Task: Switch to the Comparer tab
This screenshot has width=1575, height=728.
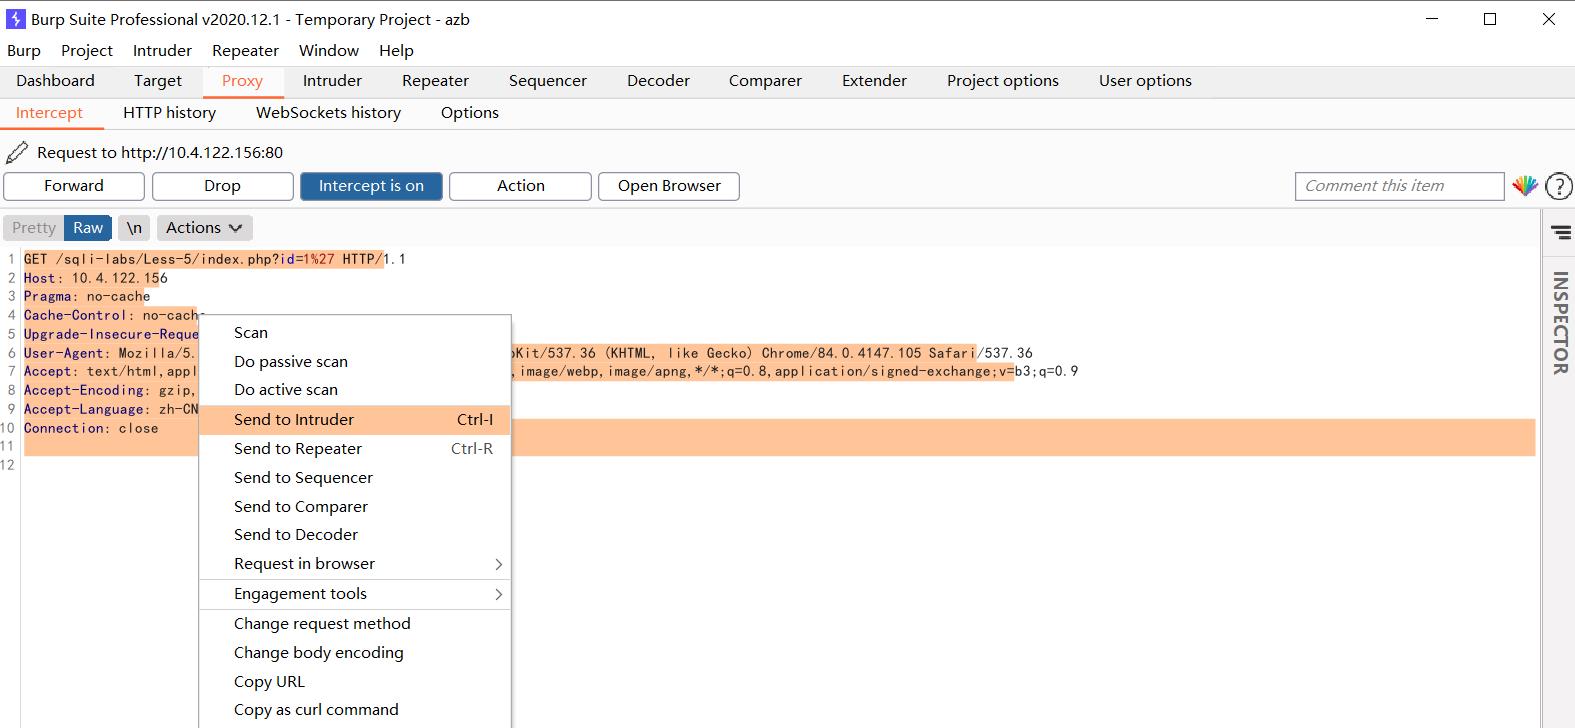Action: pyautogui.click(x=765, y=81)
